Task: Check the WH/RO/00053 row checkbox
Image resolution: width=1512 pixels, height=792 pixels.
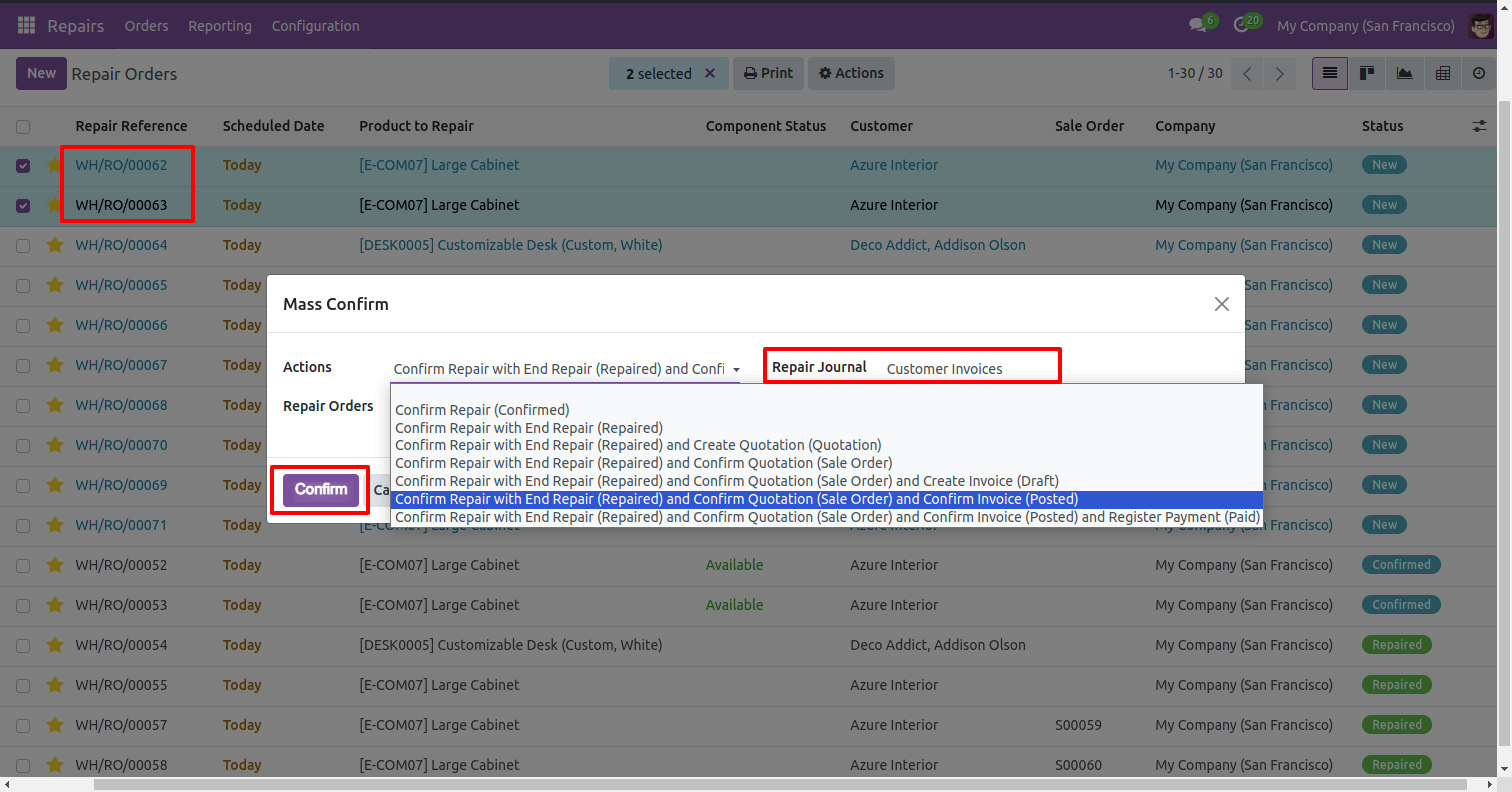Action: pyautogui.click(x=23, y=606)
